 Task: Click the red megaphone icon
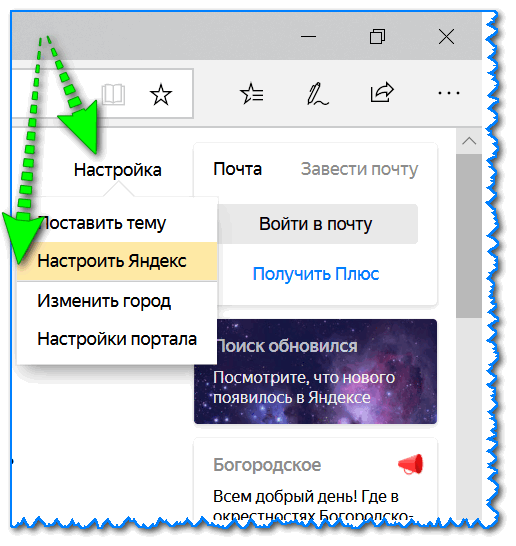tap(411, 464)
